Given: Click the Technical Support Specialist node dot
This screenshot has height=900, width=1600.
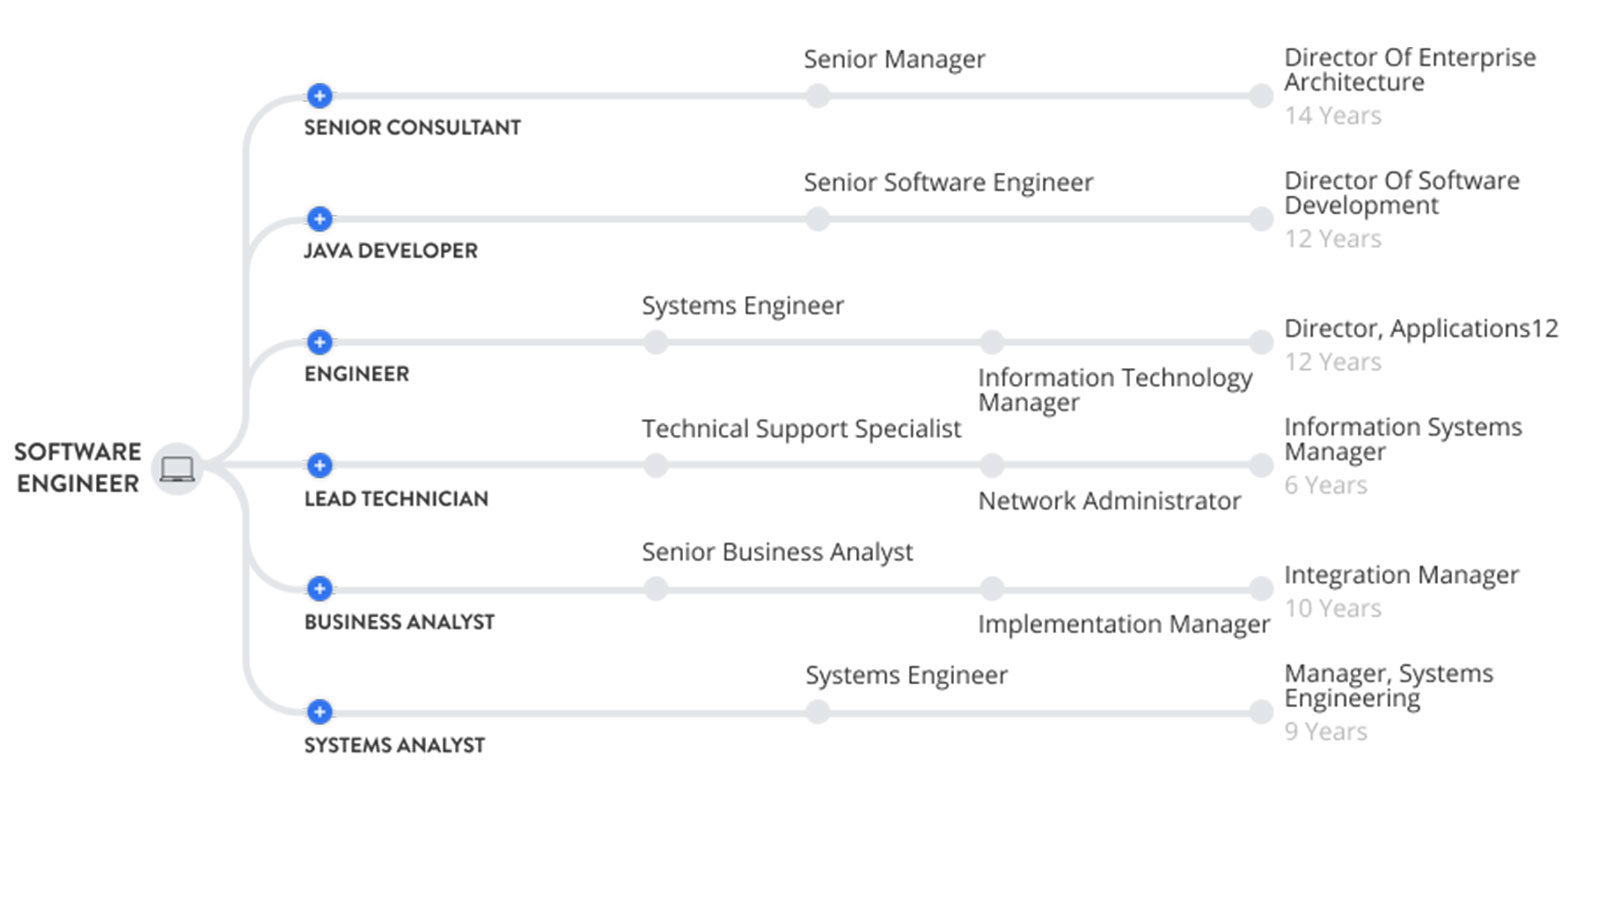Looking at the screenshot, I should pyautogui.click(x=656, y=465).
